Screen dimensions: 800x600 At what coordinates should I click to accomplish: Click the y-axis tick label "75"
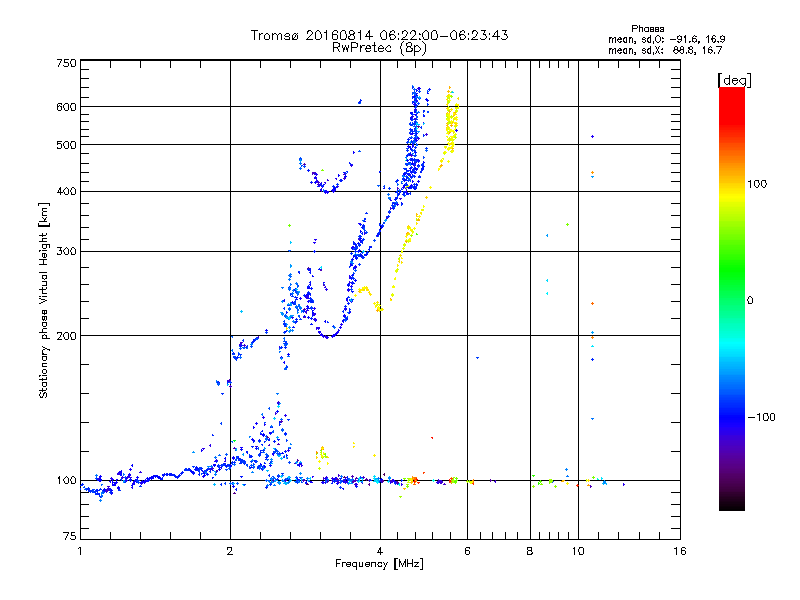point(70,536)
